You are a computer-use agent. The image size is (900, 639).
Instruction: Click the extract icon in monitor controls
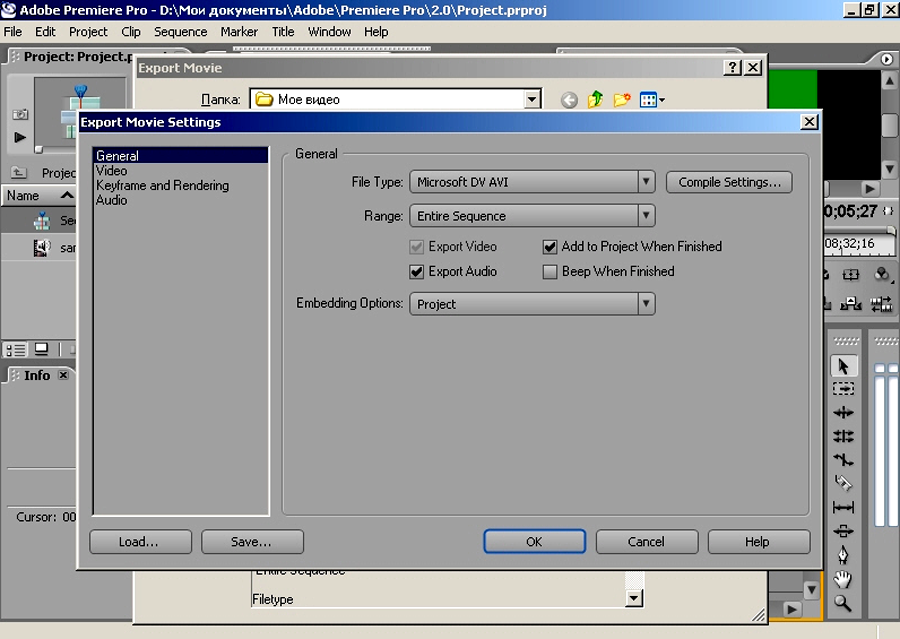pos(850,304)
